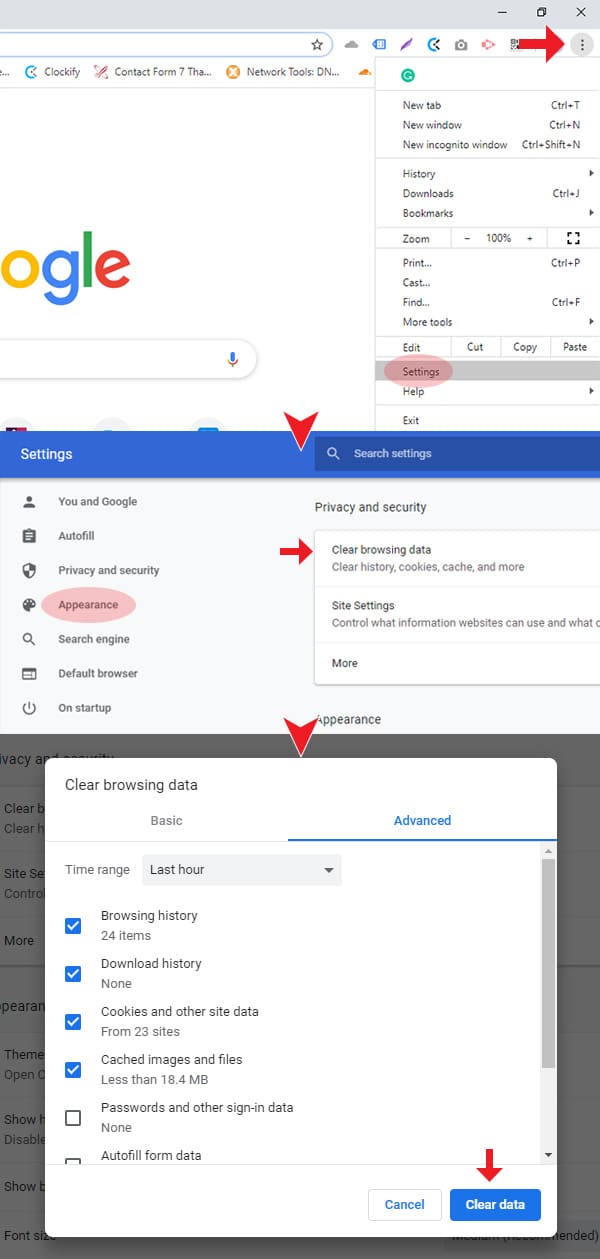Image resolution: width=600 pixels, height=1259 pixels.
Task: Expand the Bookmarks submenu
Action: point(427,213)
